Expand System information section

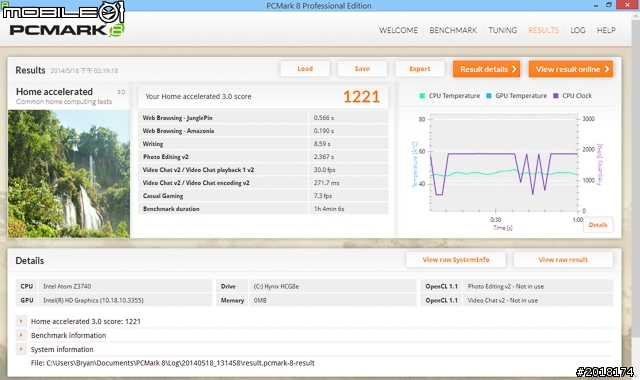pos(21,349)
